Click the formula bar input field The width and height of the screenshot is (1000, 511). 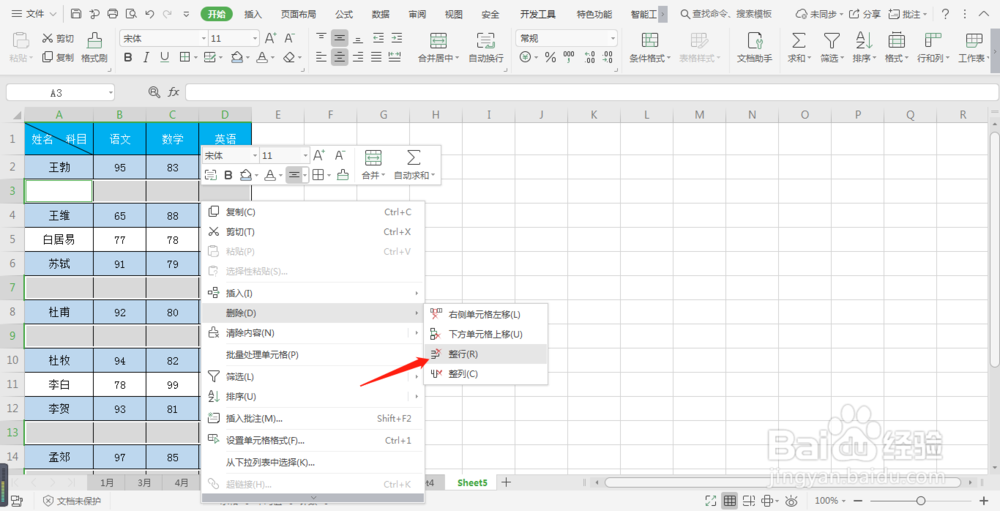point(592,93)
